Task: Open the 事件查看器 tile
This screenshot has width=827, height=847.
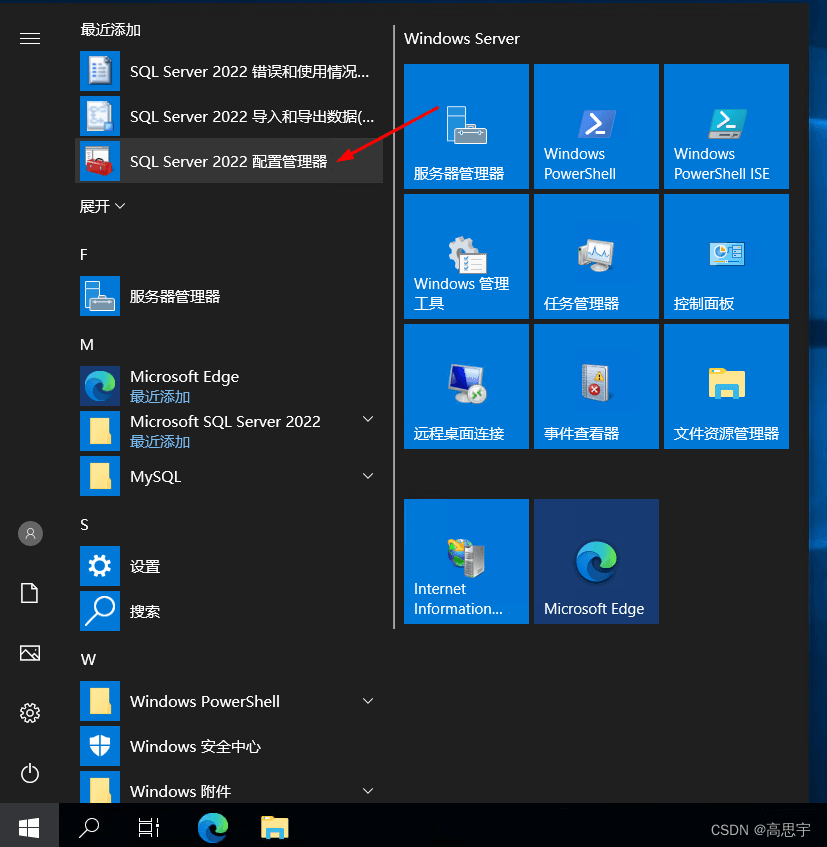Action: coord(596,387)
